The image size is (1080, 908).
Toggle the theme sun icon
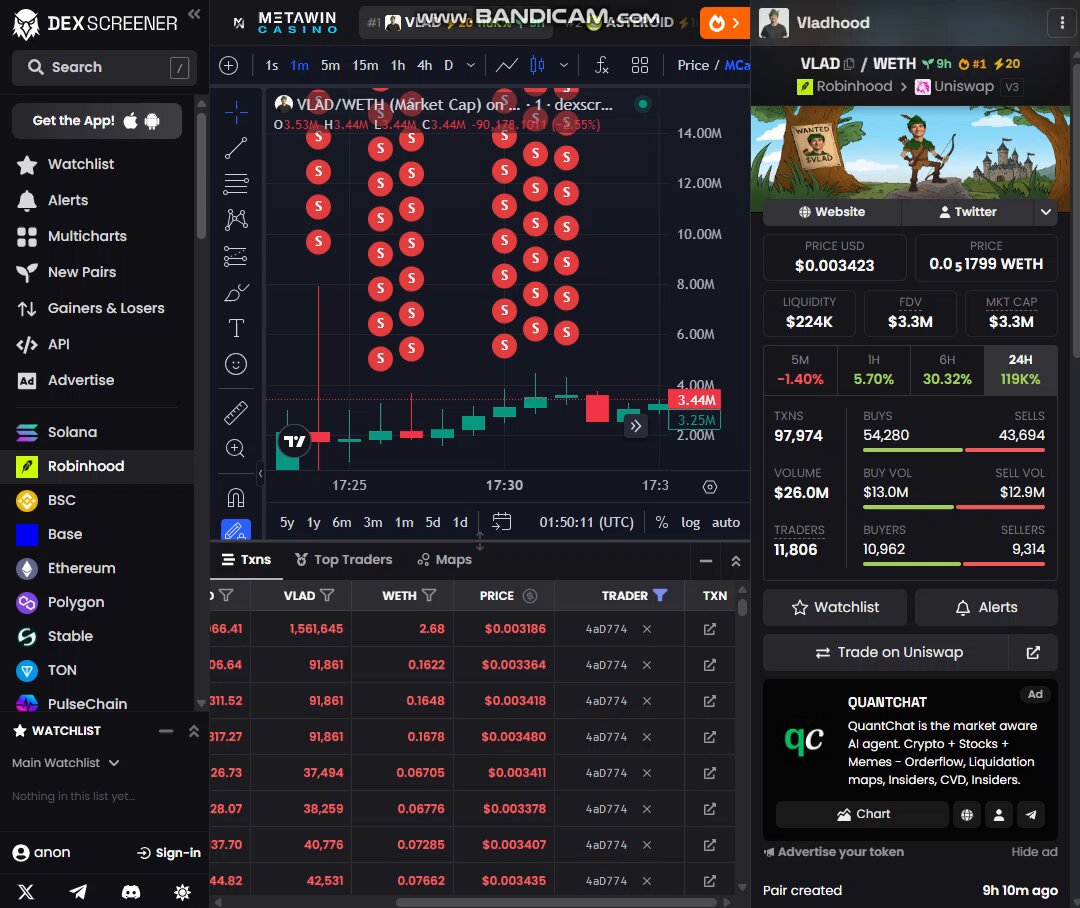point(183,892)
